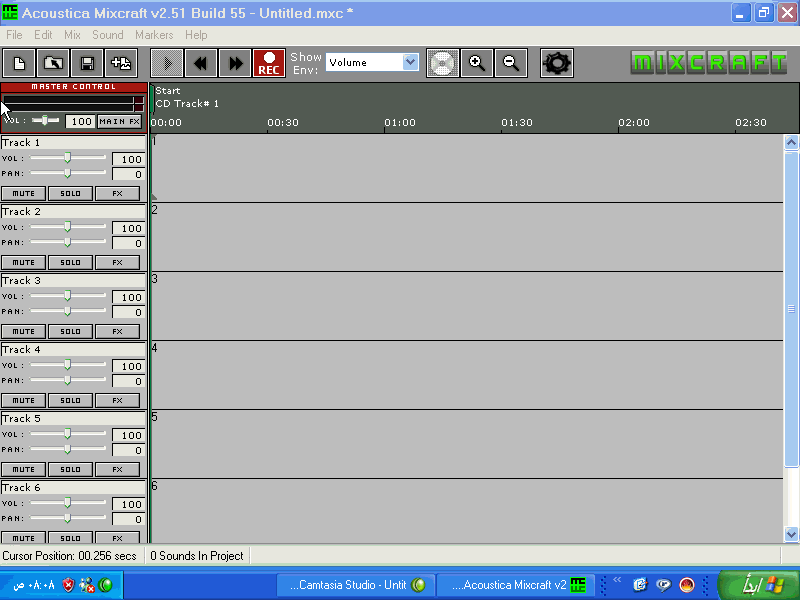Click the Track 4 volume slider
Viewport: 800px width, 600px height.
pos(67,365)
